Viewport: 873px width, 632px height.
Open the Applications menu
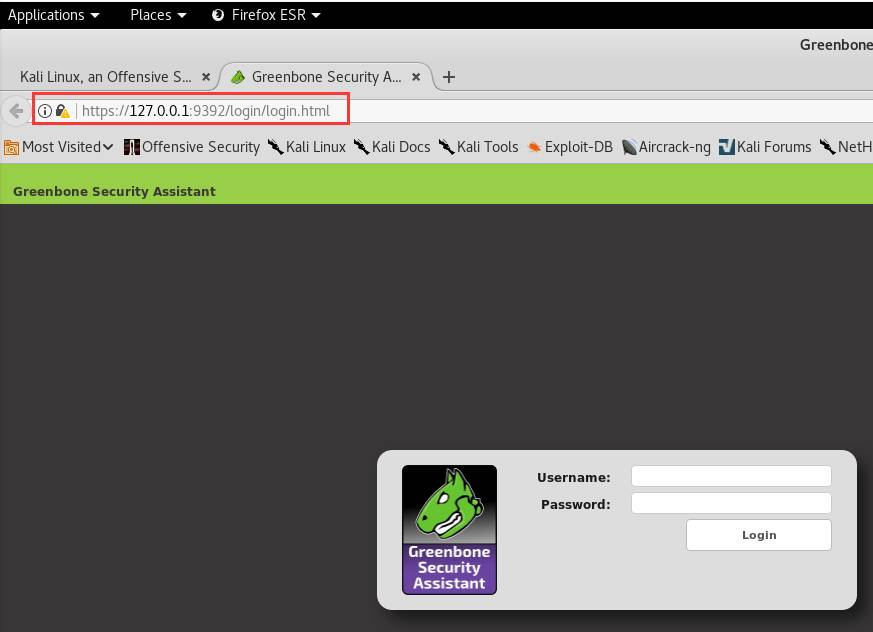[53, 15]
